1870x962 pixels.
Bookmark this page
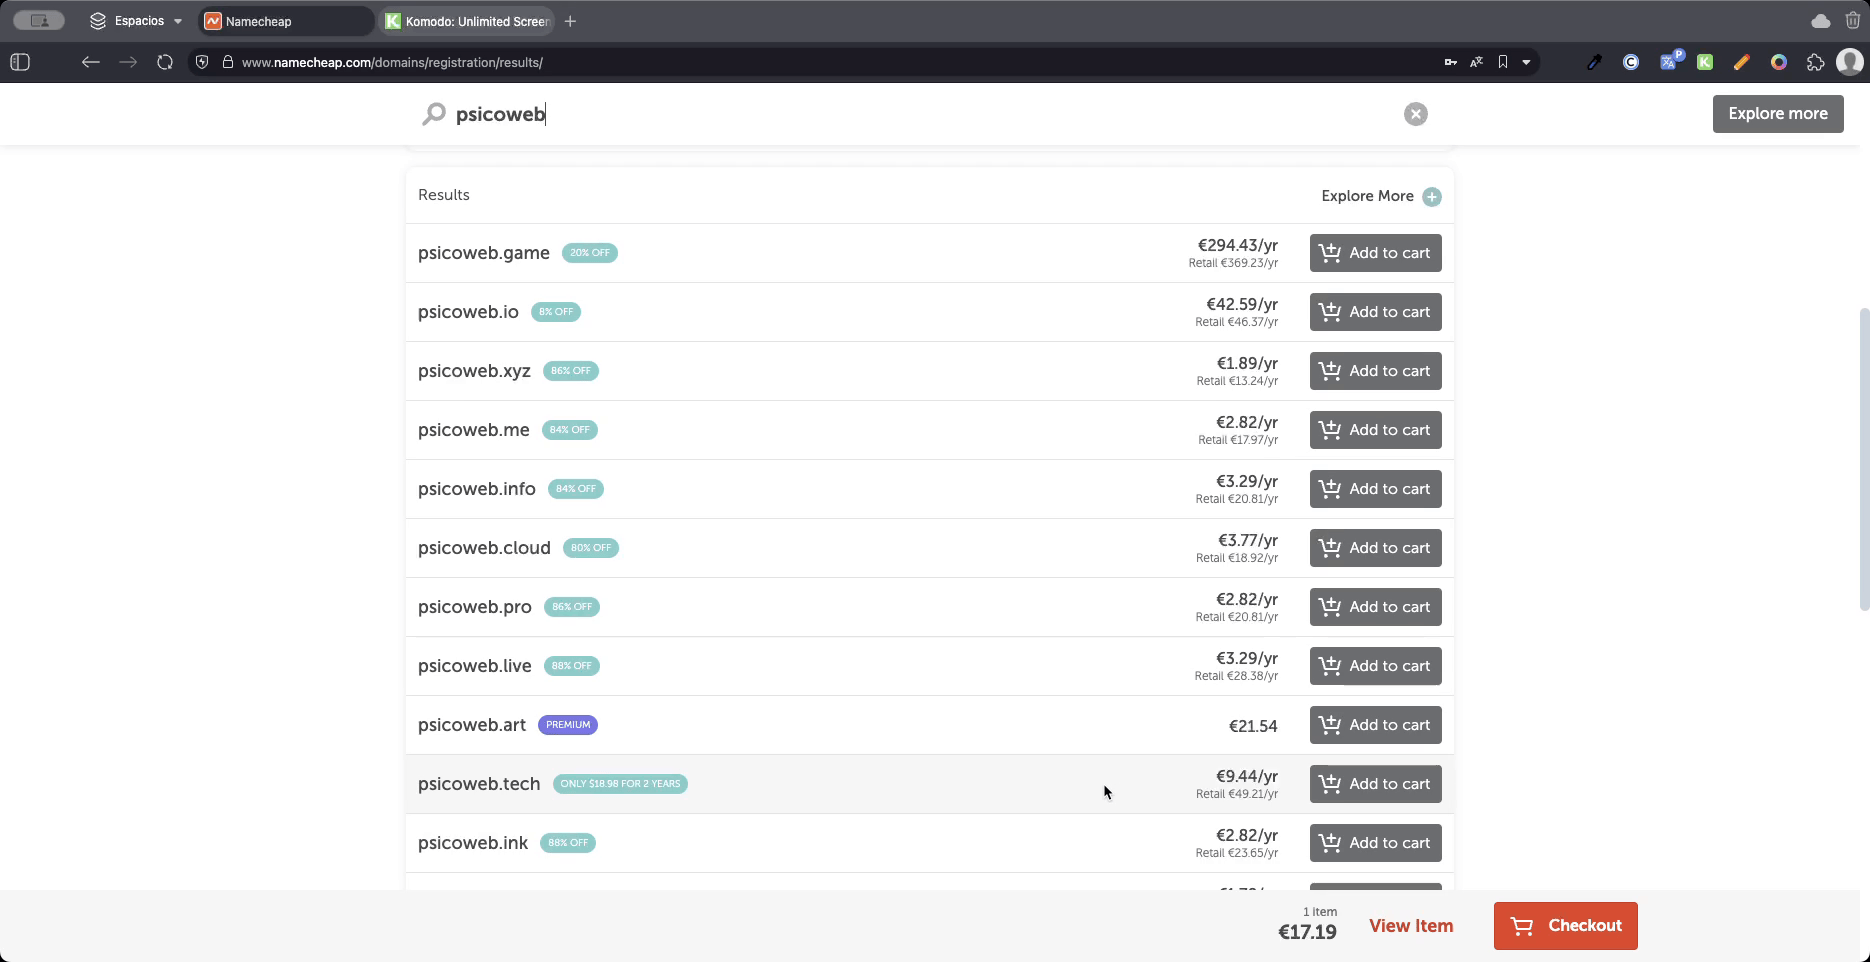(x=1502, y=62)
